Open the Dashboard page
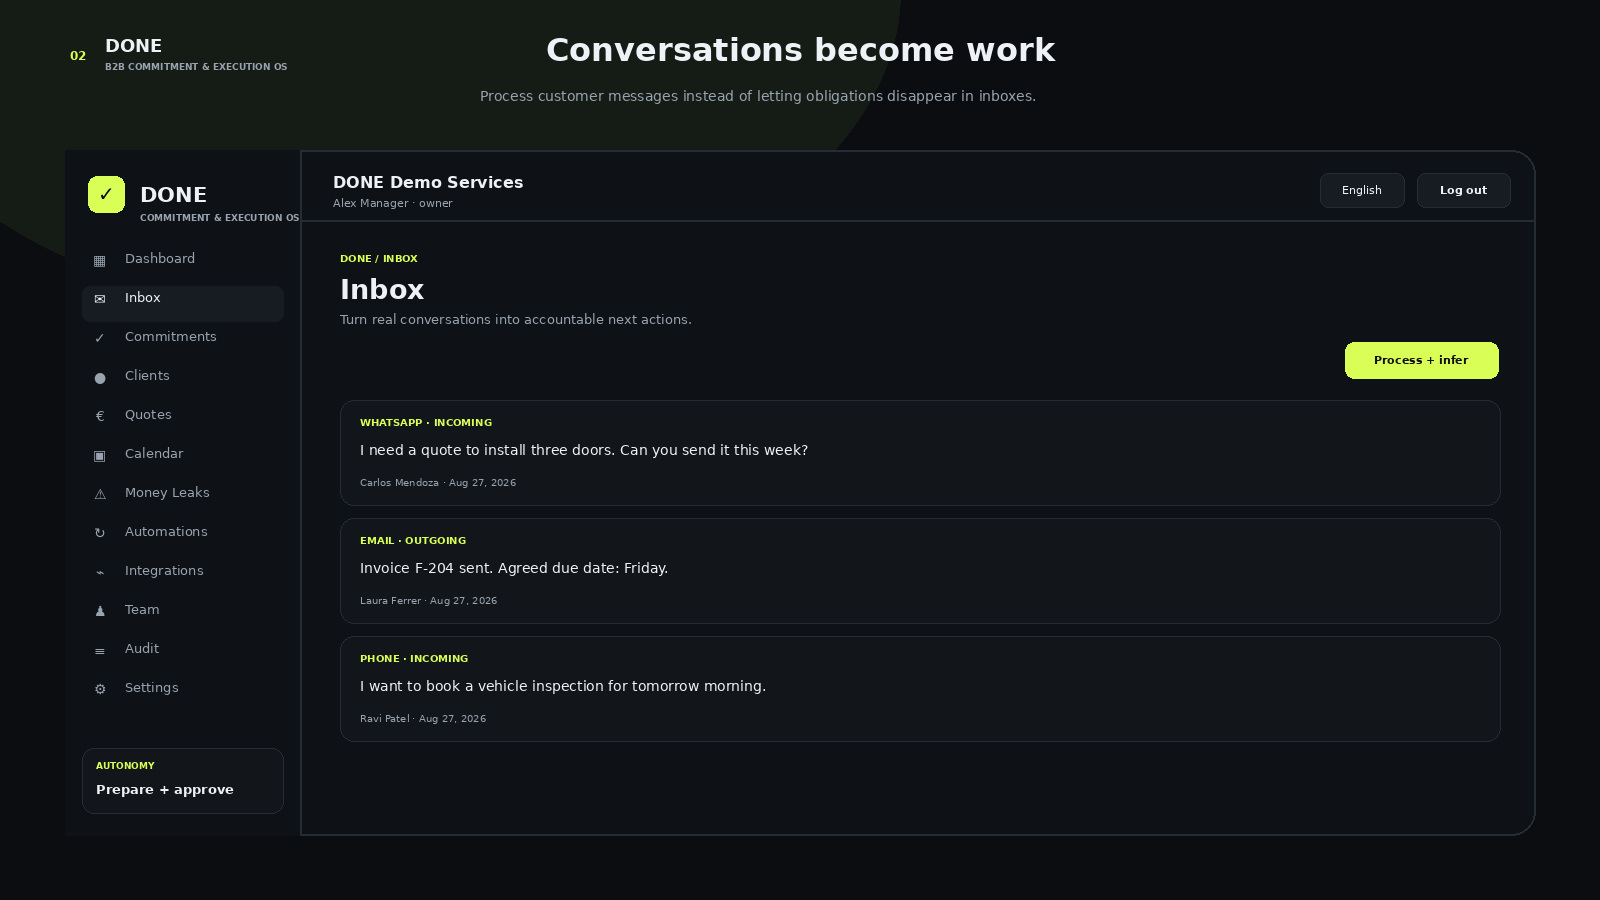The image size is (1600, 900). tap(183, 259)
